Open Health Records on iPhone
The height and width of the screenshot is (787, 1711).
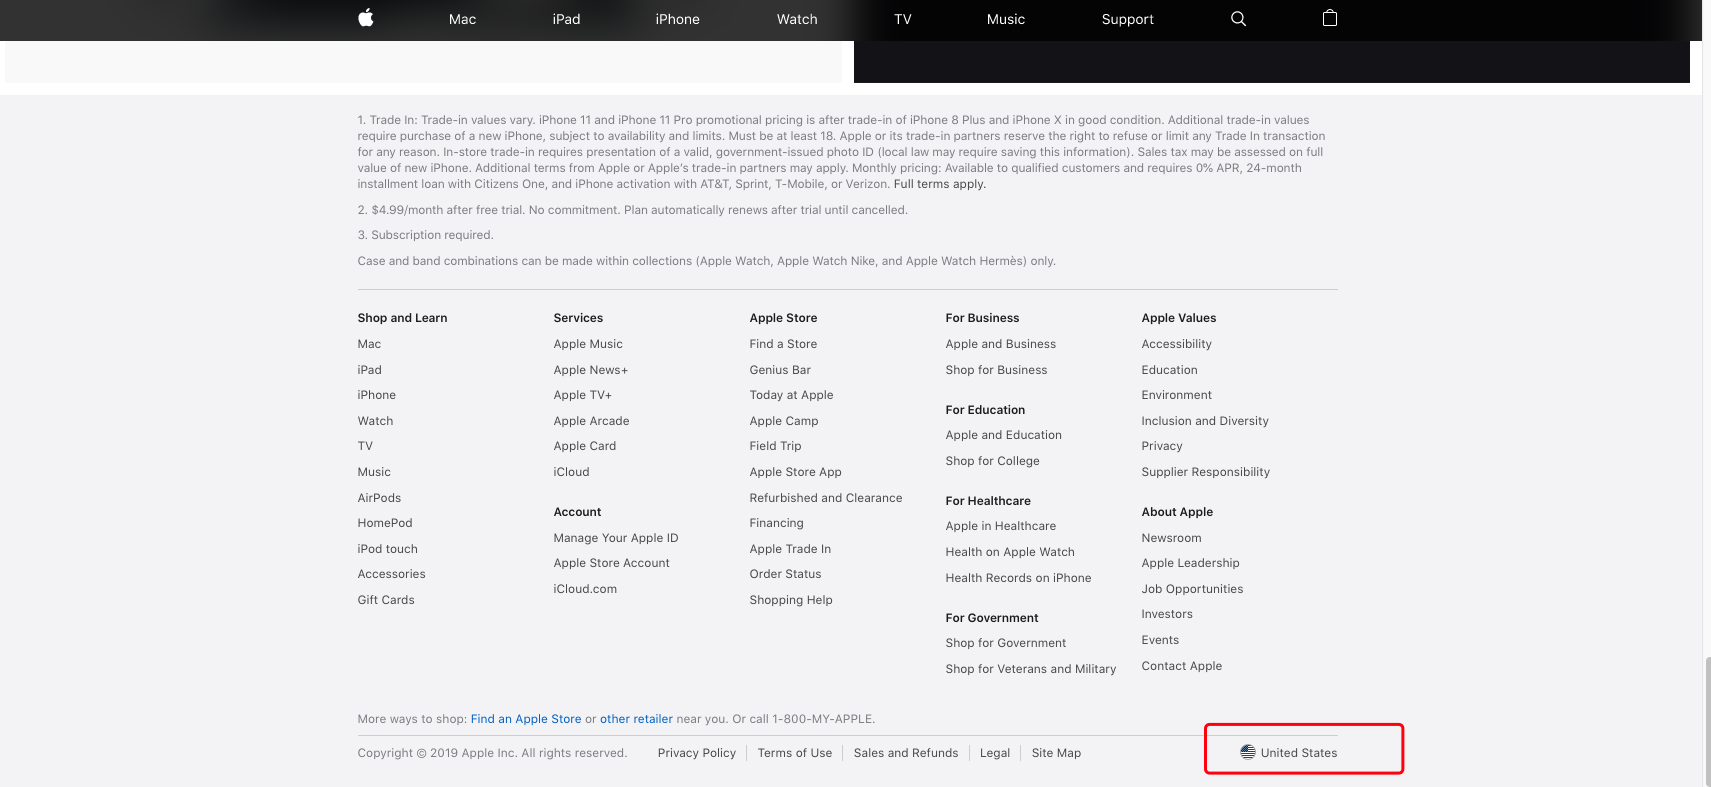(1019, 578)
